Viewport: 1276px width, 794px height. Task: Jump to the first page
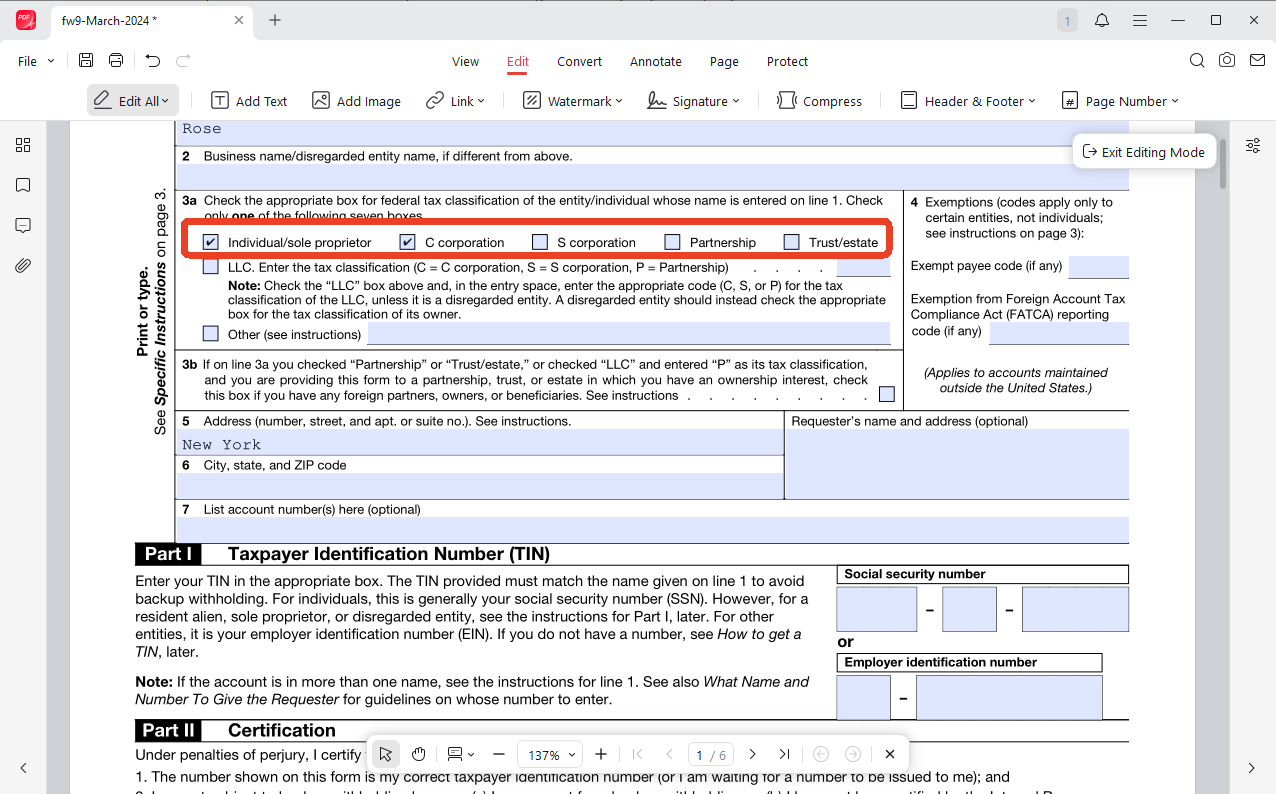point(638,754)
